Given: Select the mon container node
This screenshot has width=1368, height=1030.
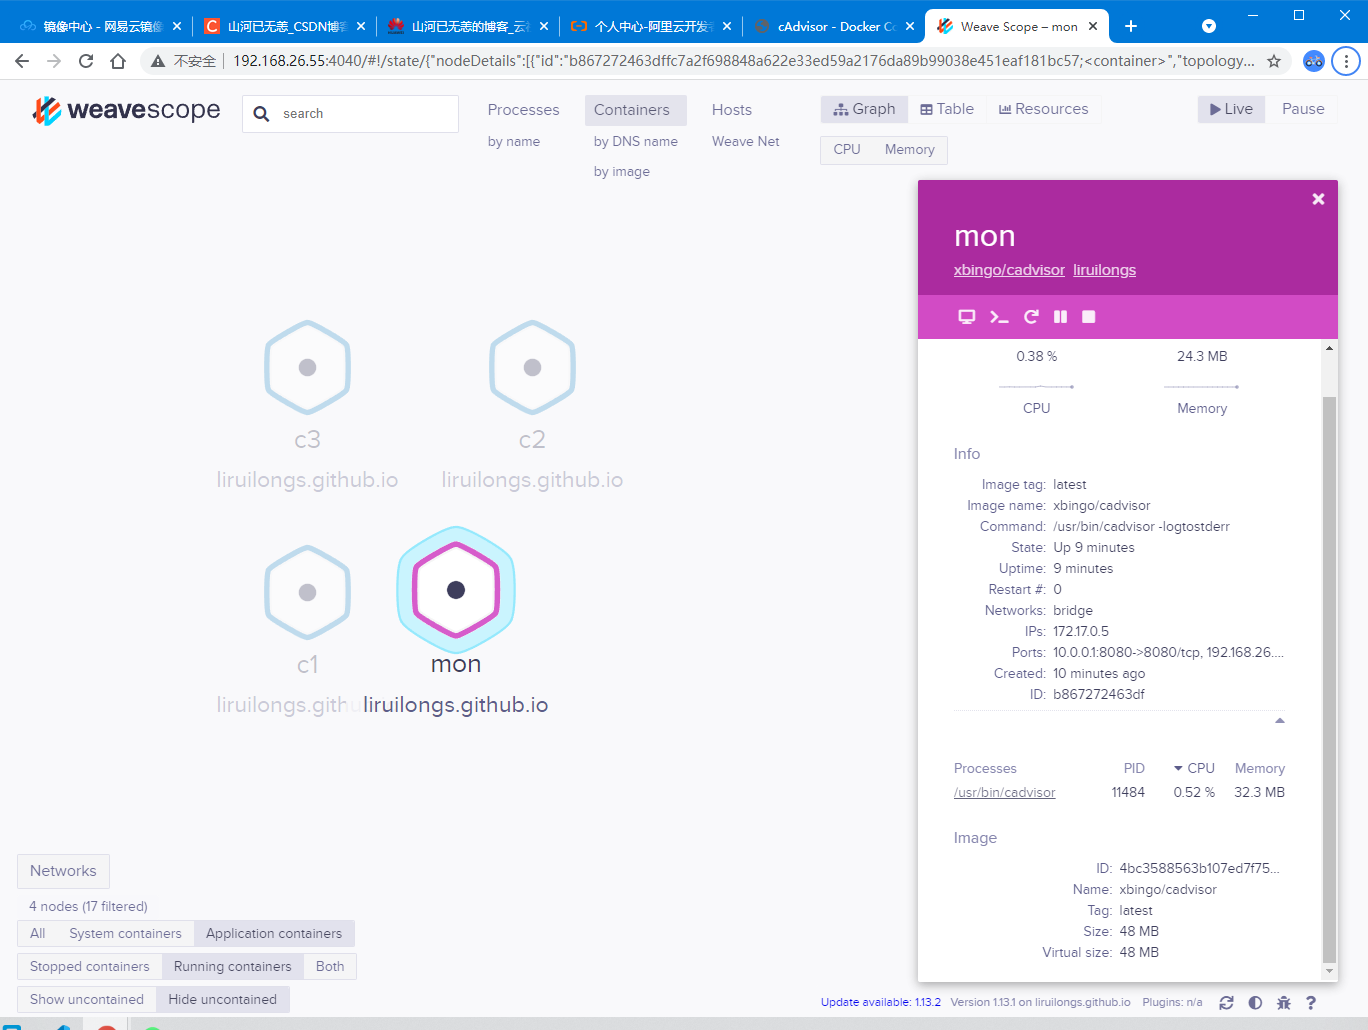Looking at the screenshot, I should coord(456,590).
